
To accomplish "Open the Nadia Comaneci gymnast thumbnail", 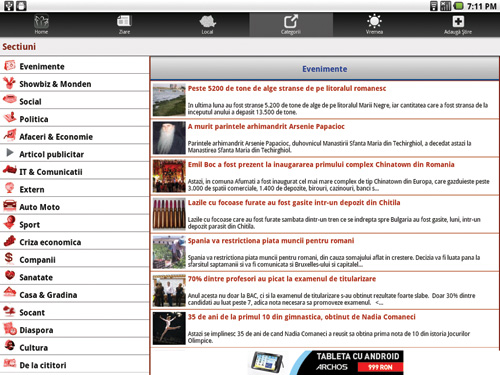I will click(x=169, y=328).
